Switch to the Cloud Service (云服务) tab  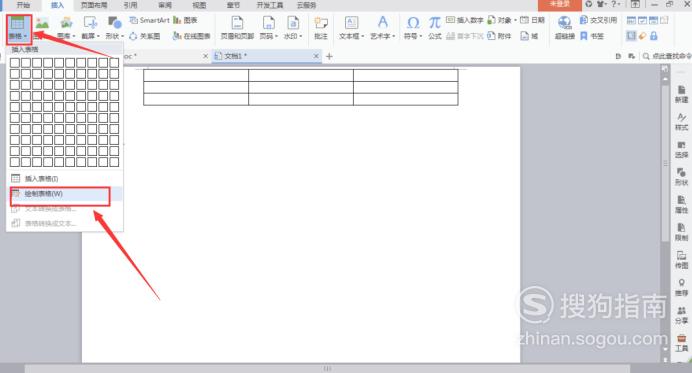pyautogui.click(x=306, y=5)
